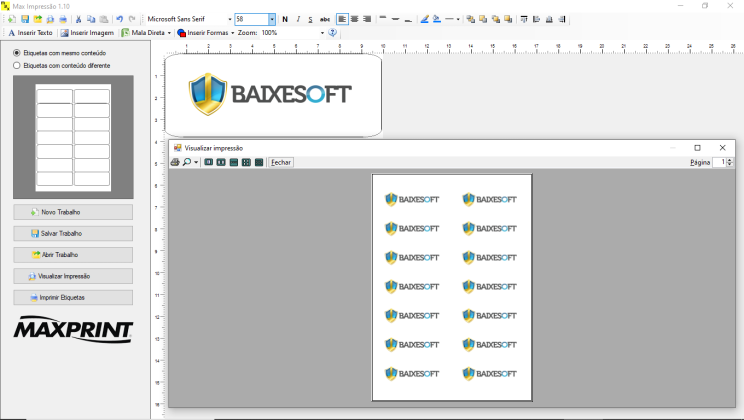Select Etiquetas com conteúdo diferente option
Viewport: 744px width, 420px height.
(62, 65)
